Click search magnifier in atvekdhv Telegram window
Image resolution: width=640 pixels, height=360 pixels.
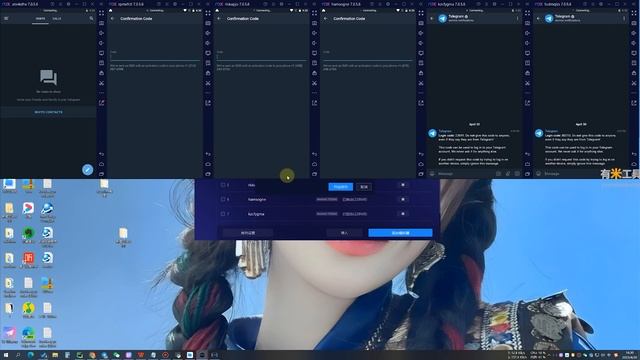coord(91,18)
